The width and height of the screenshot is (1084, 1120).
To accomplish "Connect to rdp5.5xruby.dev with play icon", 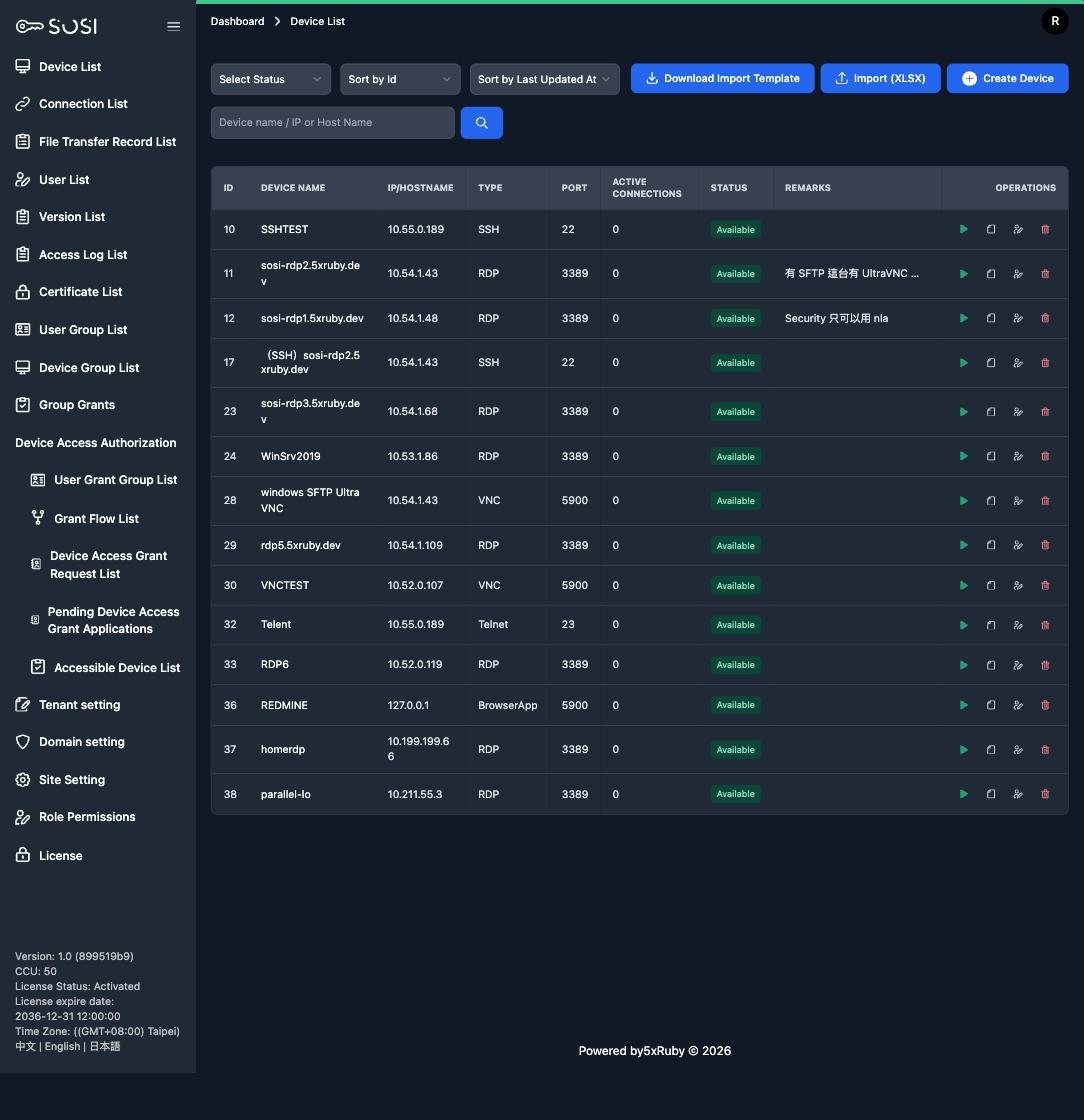I will 963,545.
